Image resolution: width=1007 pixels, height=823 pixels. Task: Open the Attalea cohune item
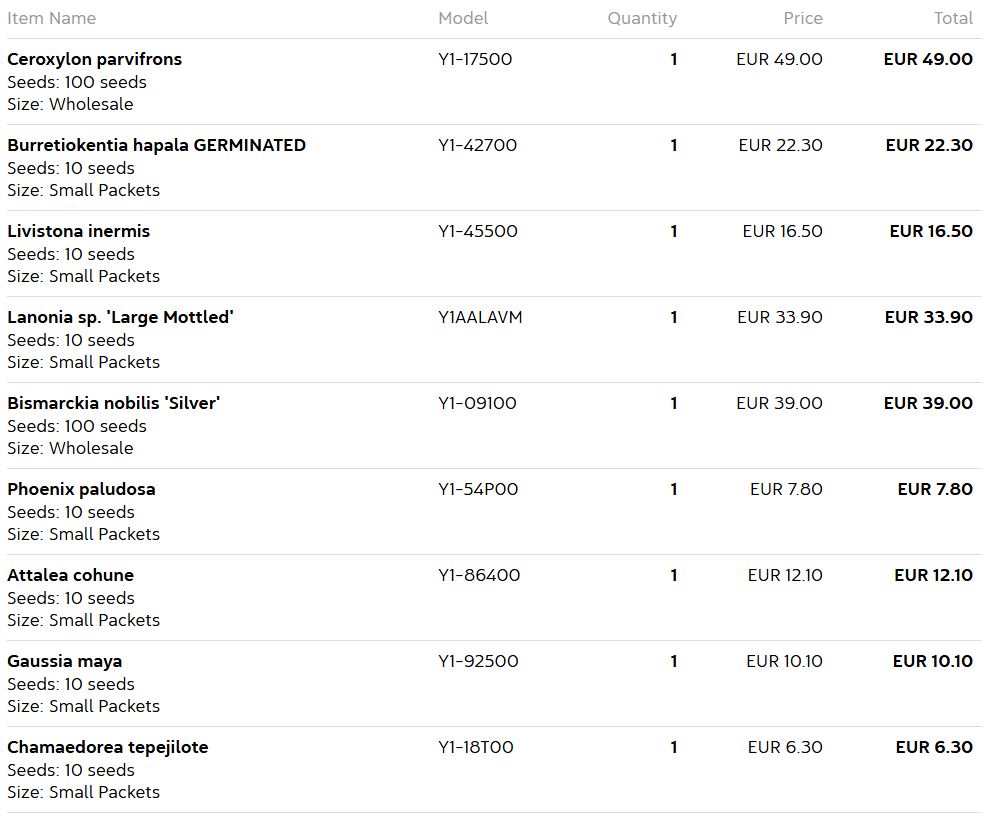click(x=70, y=575)
